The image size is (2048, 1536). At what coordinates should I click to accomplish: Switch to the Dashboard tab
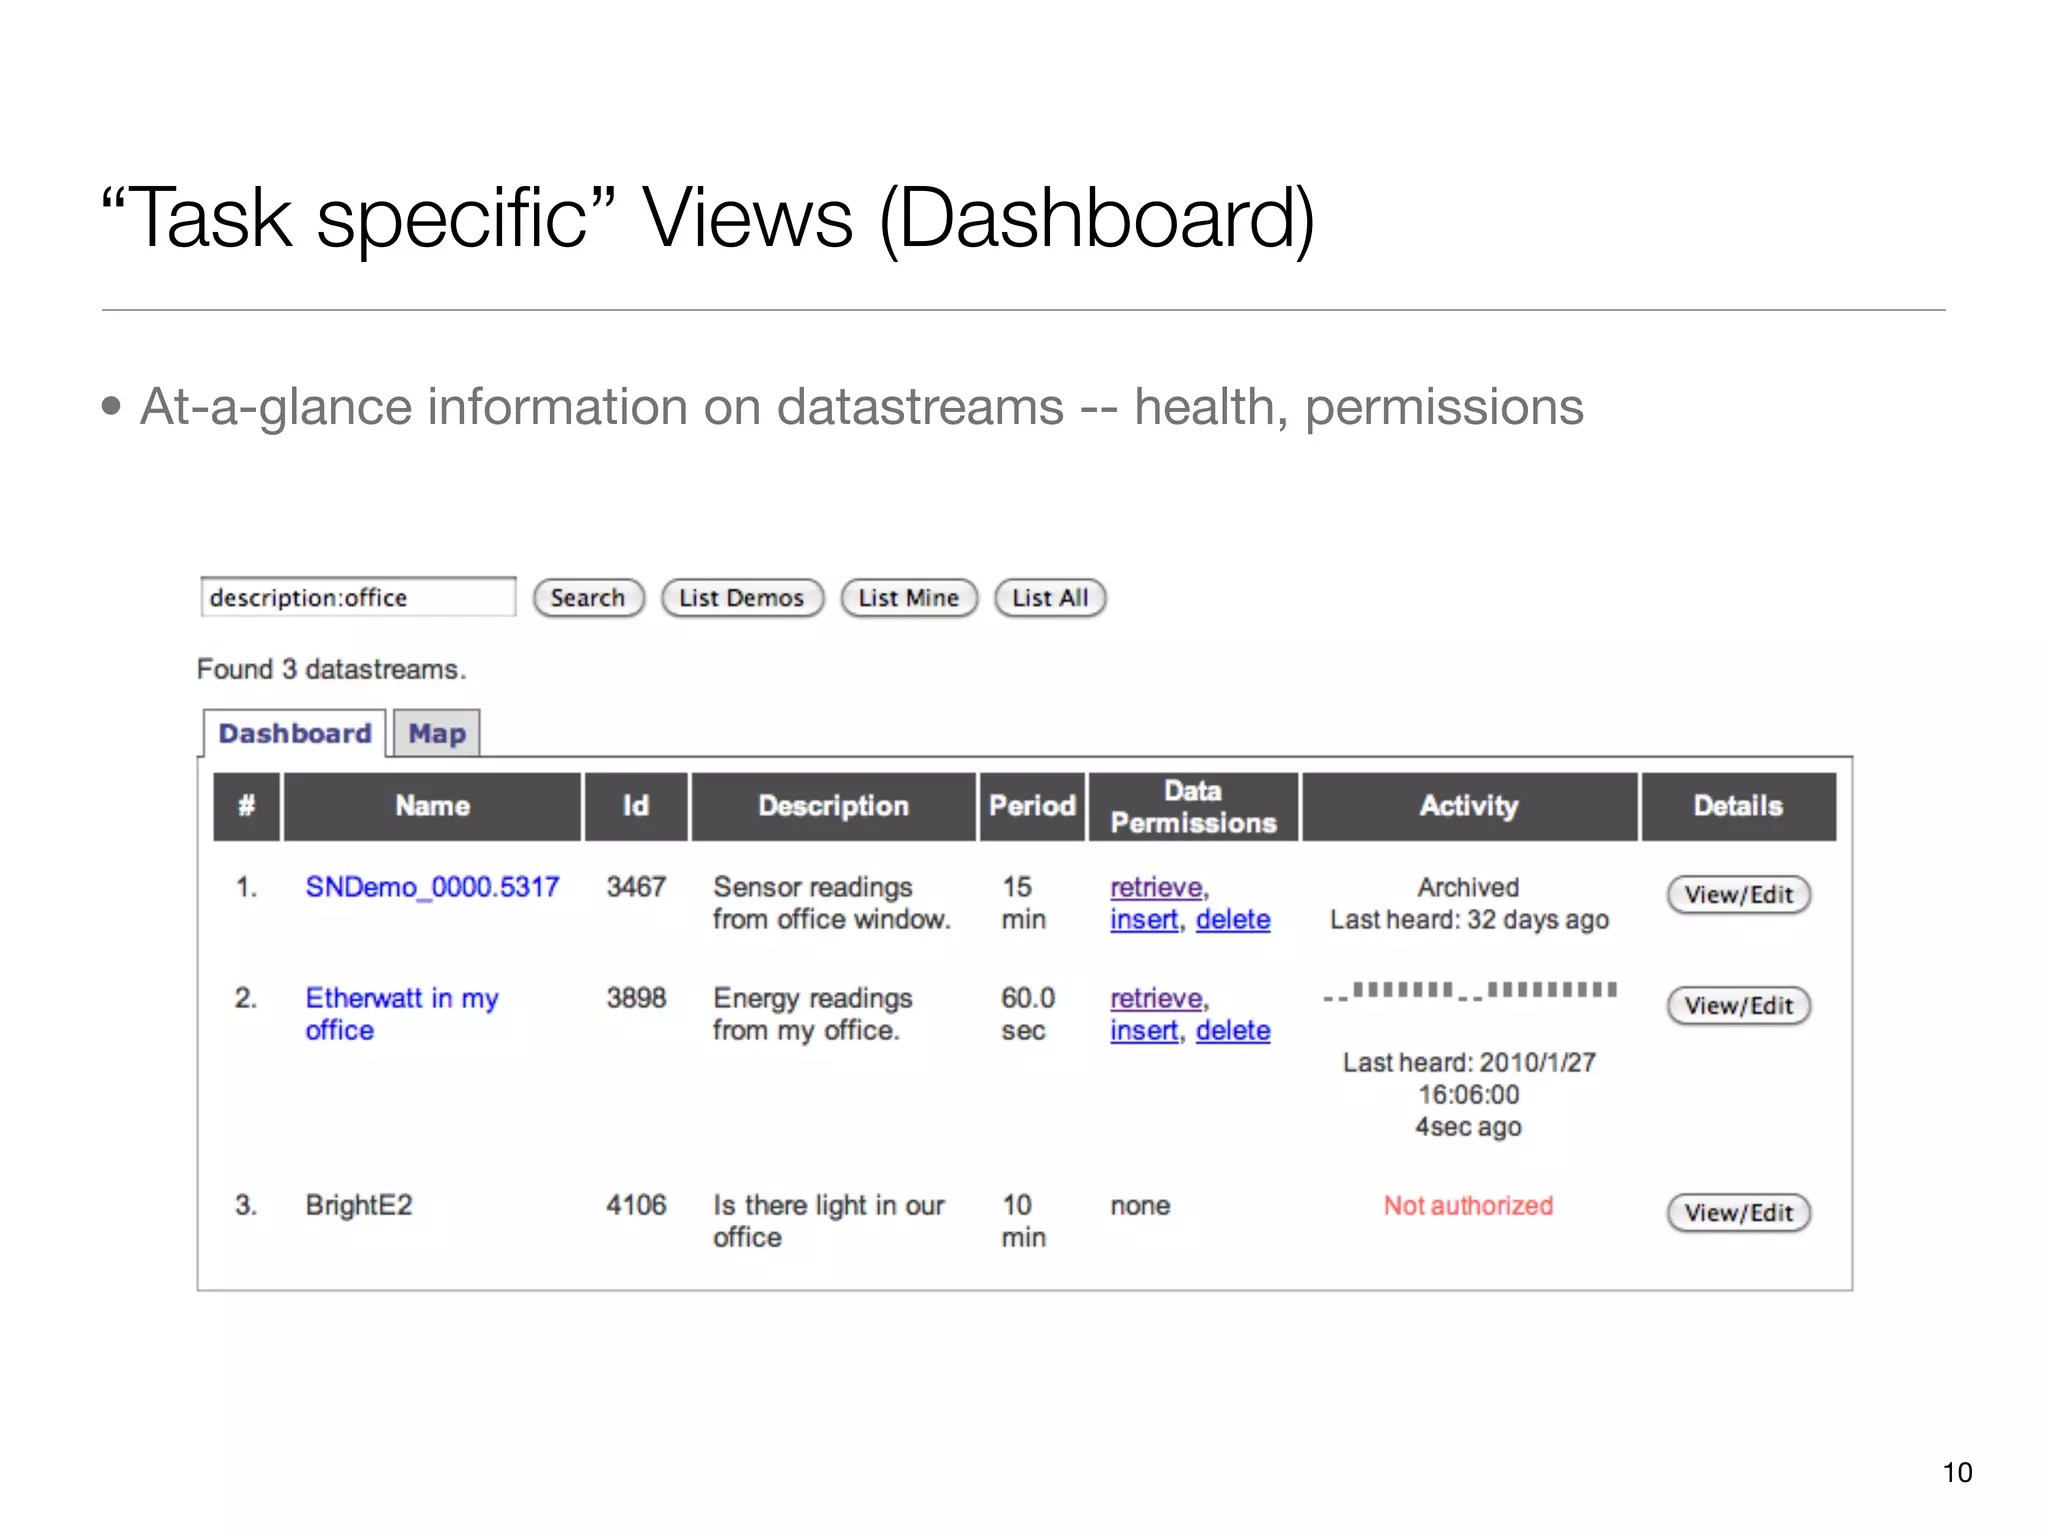click(296, 733)
